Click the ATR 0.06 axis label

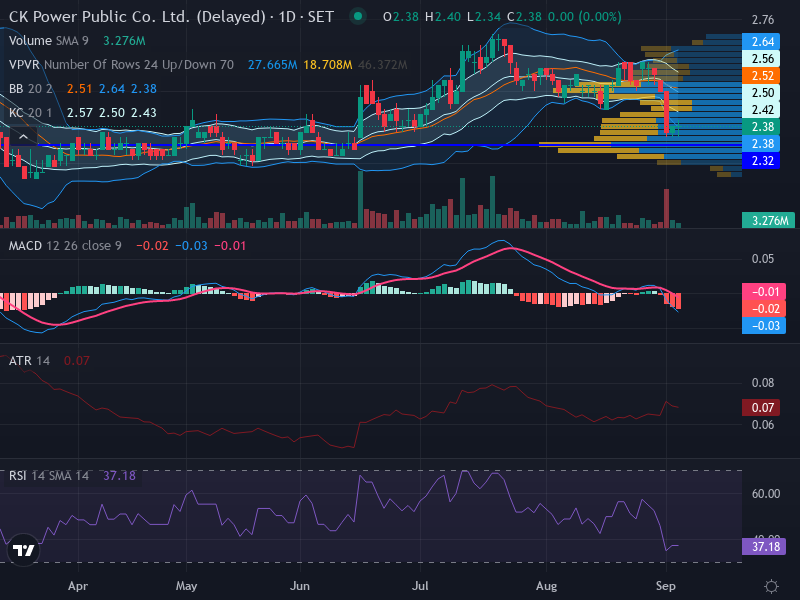click(763, 424)
